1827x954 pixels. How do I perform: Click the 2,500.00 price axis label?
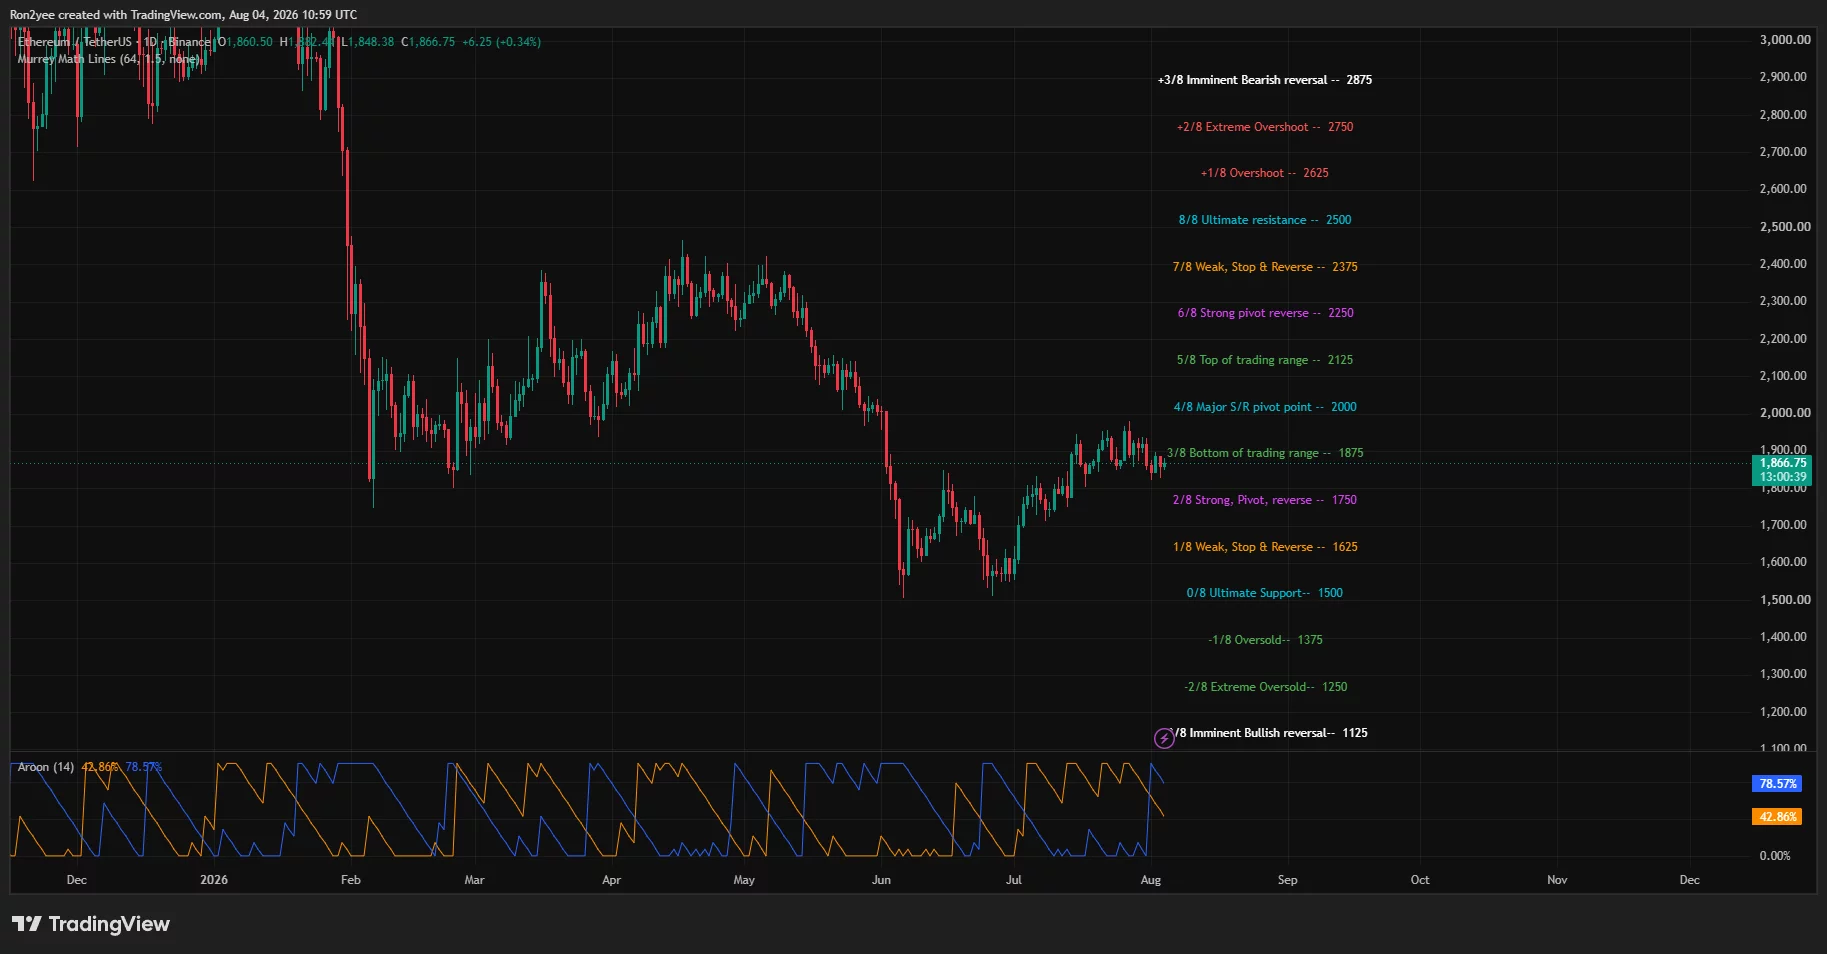tap(1785, 227)
